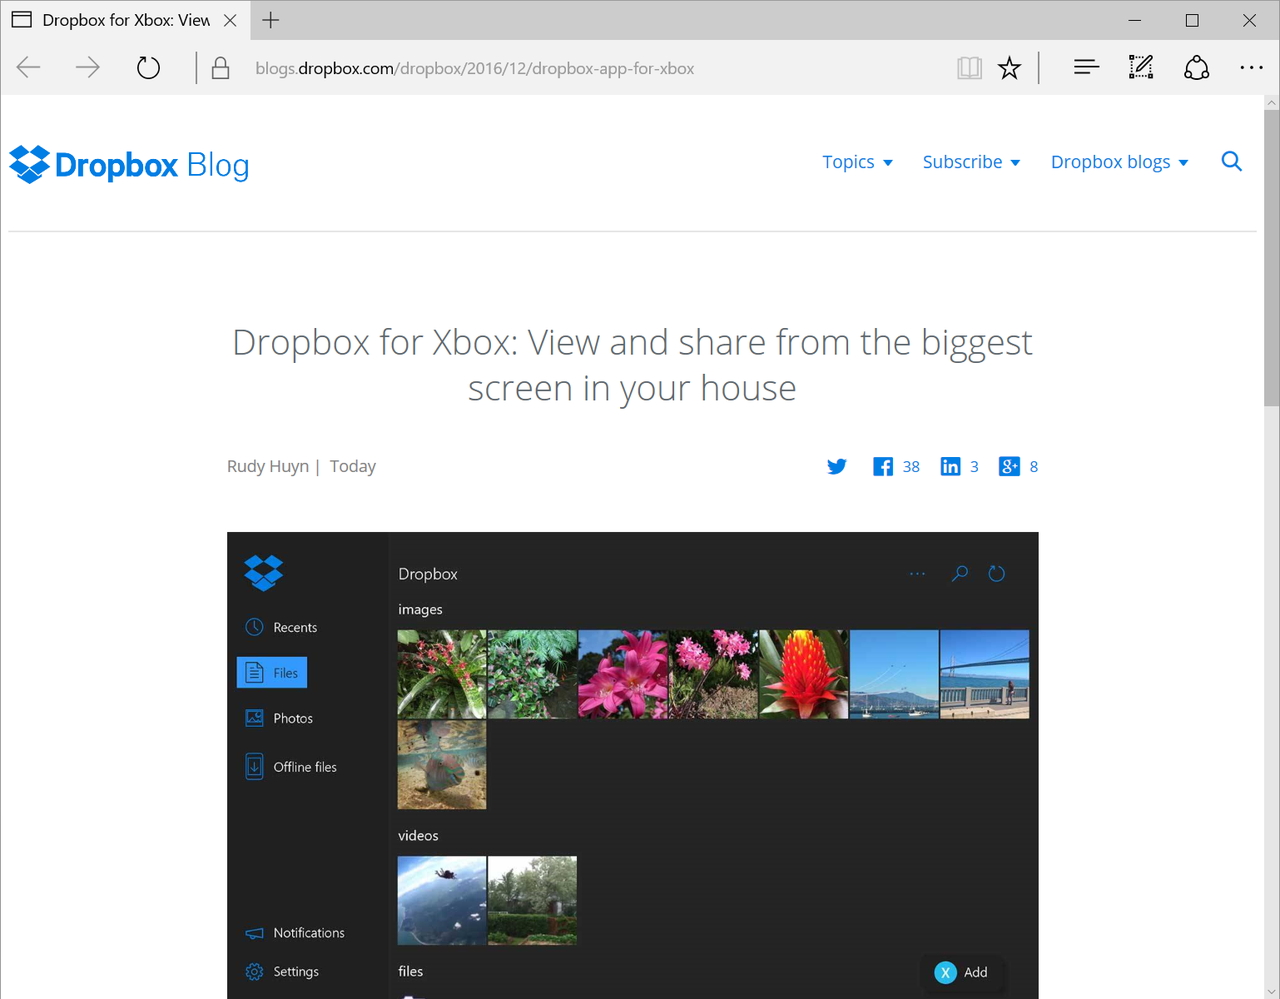Open the ellipsis menu in the Dropbox app
The width and height of the screenshot is (1280, 999).
pos(917,573)
